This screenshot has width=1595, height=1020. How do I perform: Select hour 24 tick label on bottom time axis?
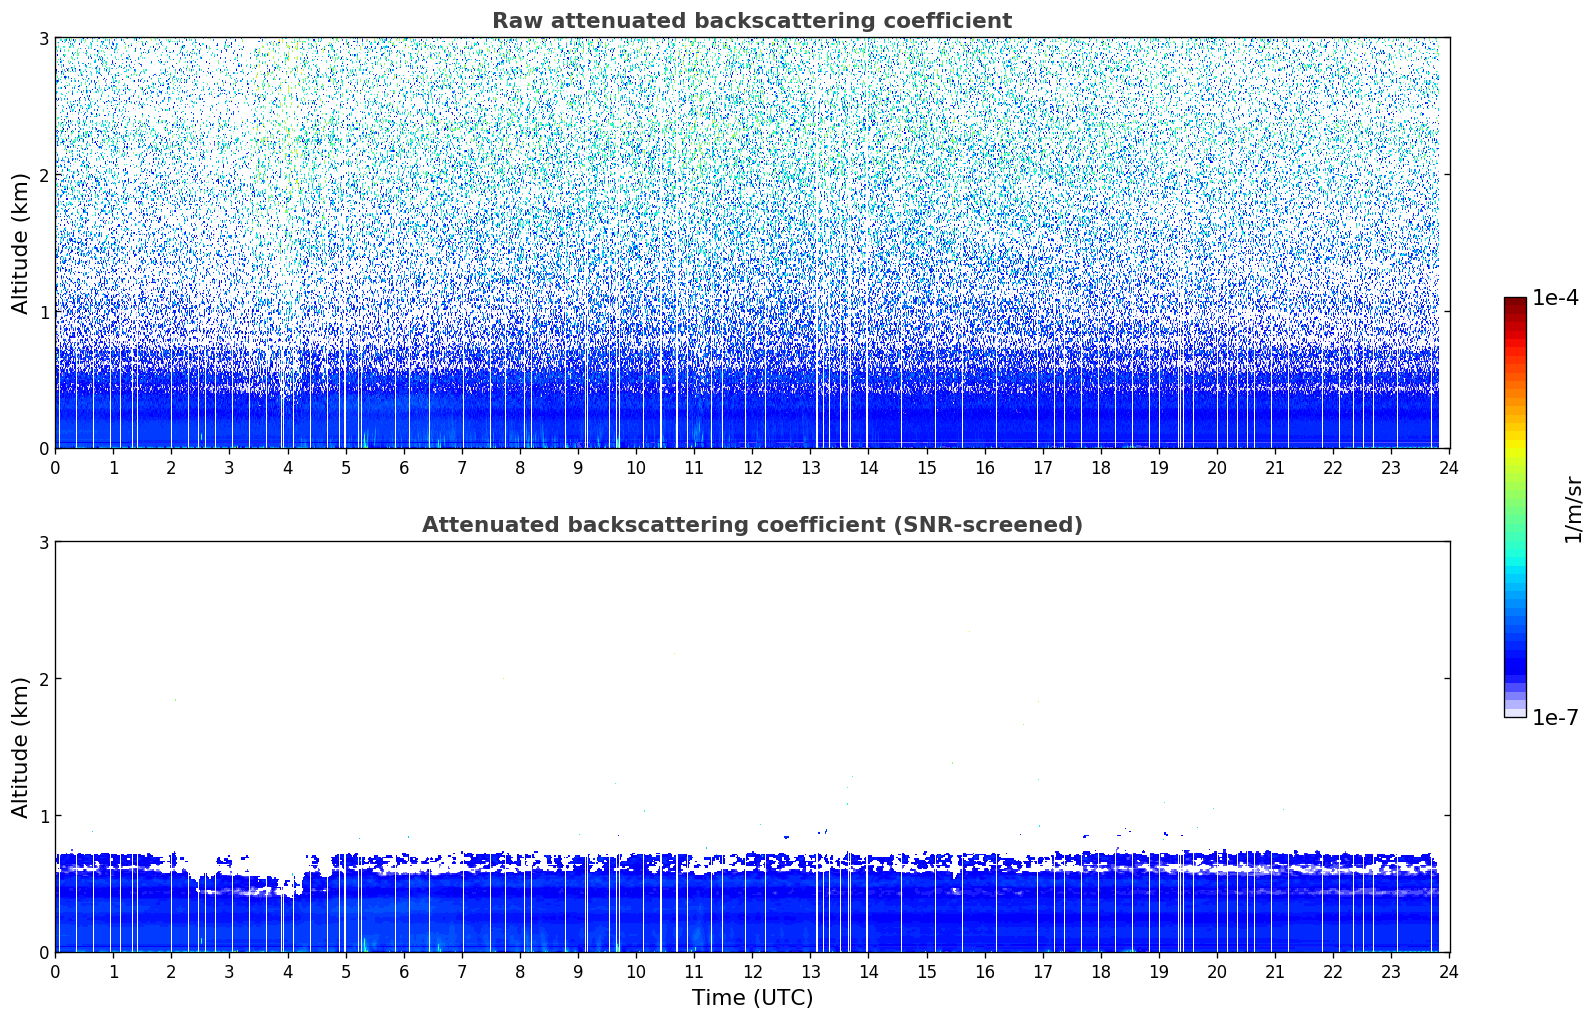click(1449, 972)
